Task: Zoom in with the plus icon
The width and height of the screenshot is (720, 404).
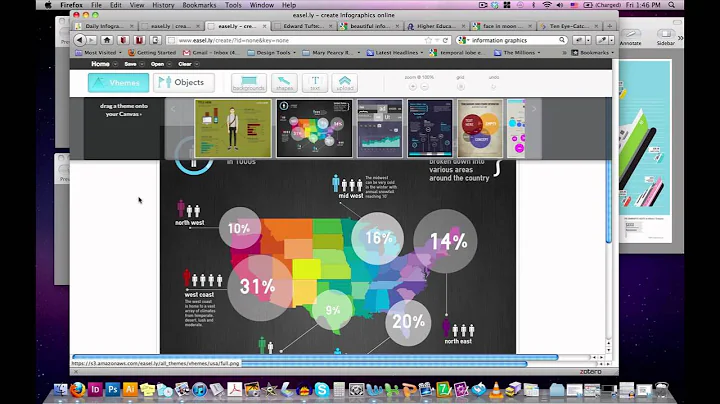Action: click(412, 86)
